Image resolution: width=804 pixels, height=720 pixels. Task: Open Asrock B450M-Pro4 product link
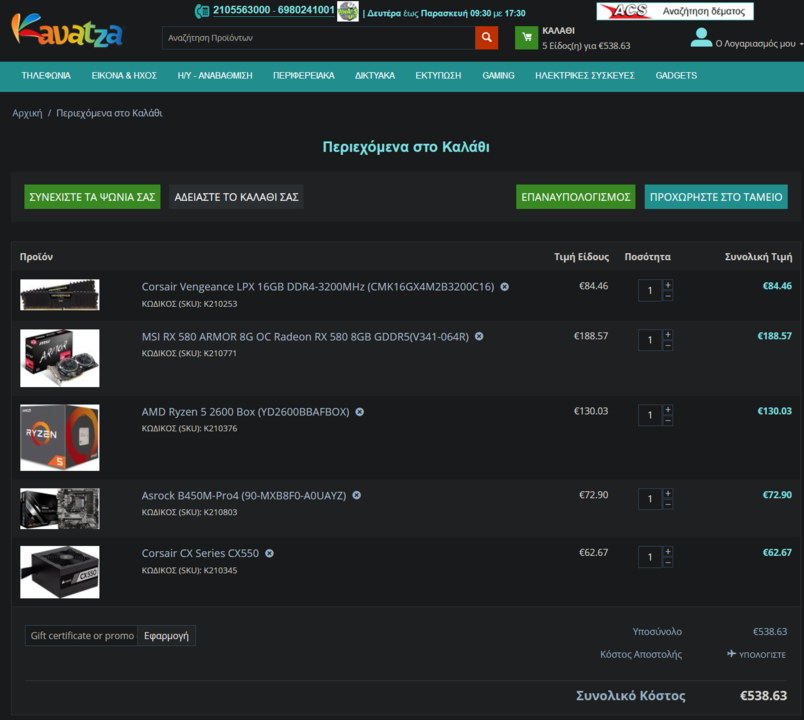click(x=244, y=495)
